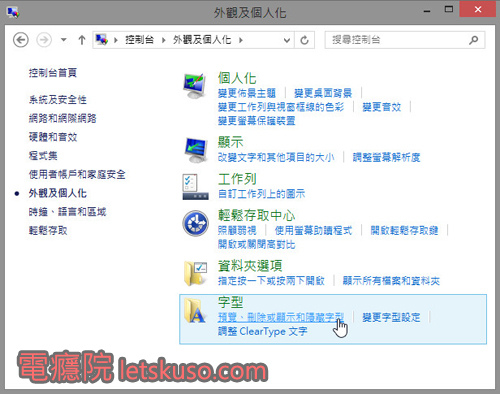Click 調整螢幕解析度 link
The height and width of the screenshot is (394, 500).
(x=386, y=157)
